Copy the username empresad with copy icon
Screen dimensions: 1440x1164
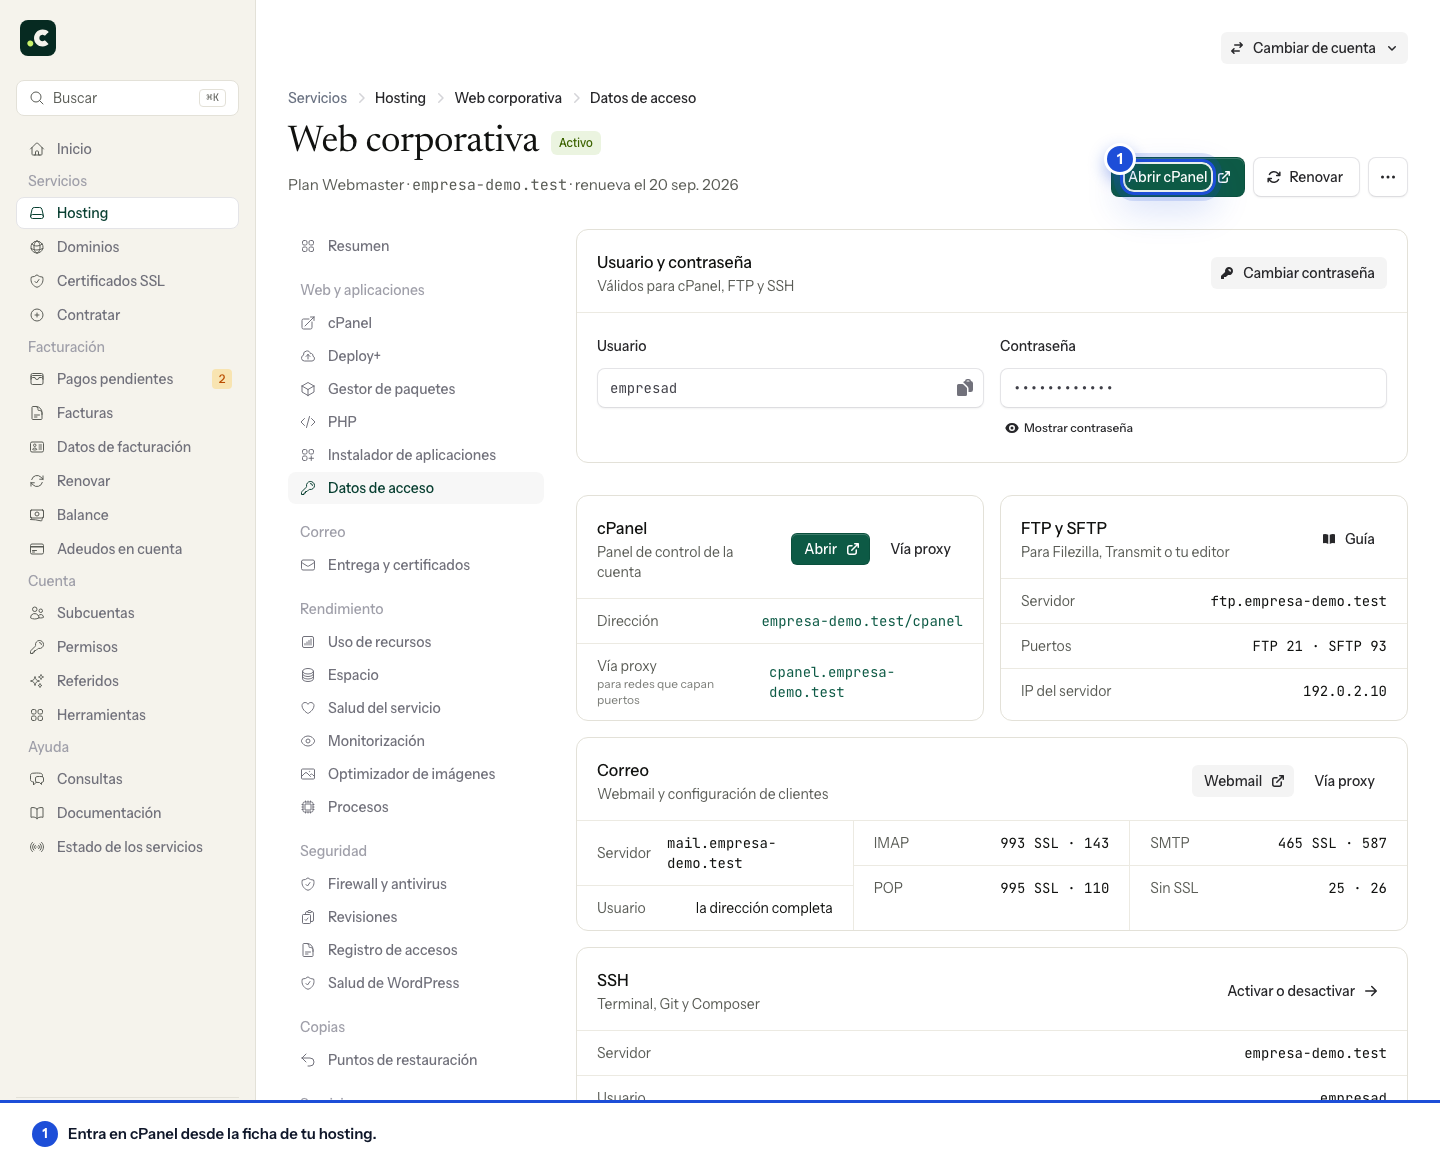[964, 388]
